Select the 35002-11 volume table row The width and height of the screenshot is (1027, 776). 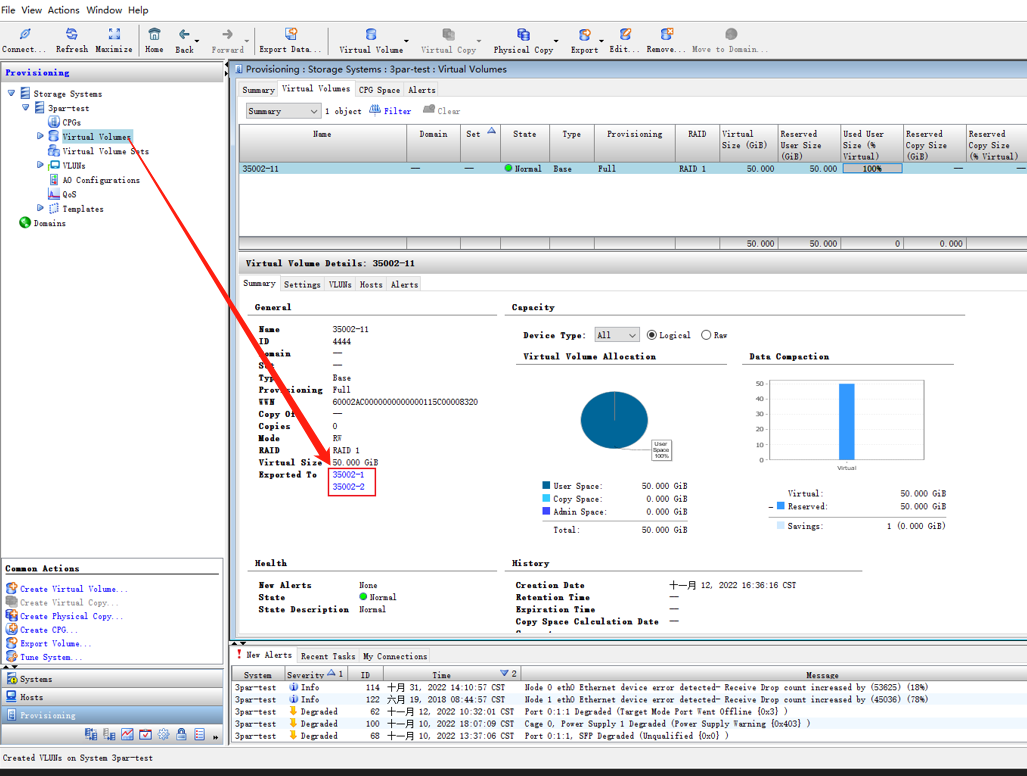(633, 168)
